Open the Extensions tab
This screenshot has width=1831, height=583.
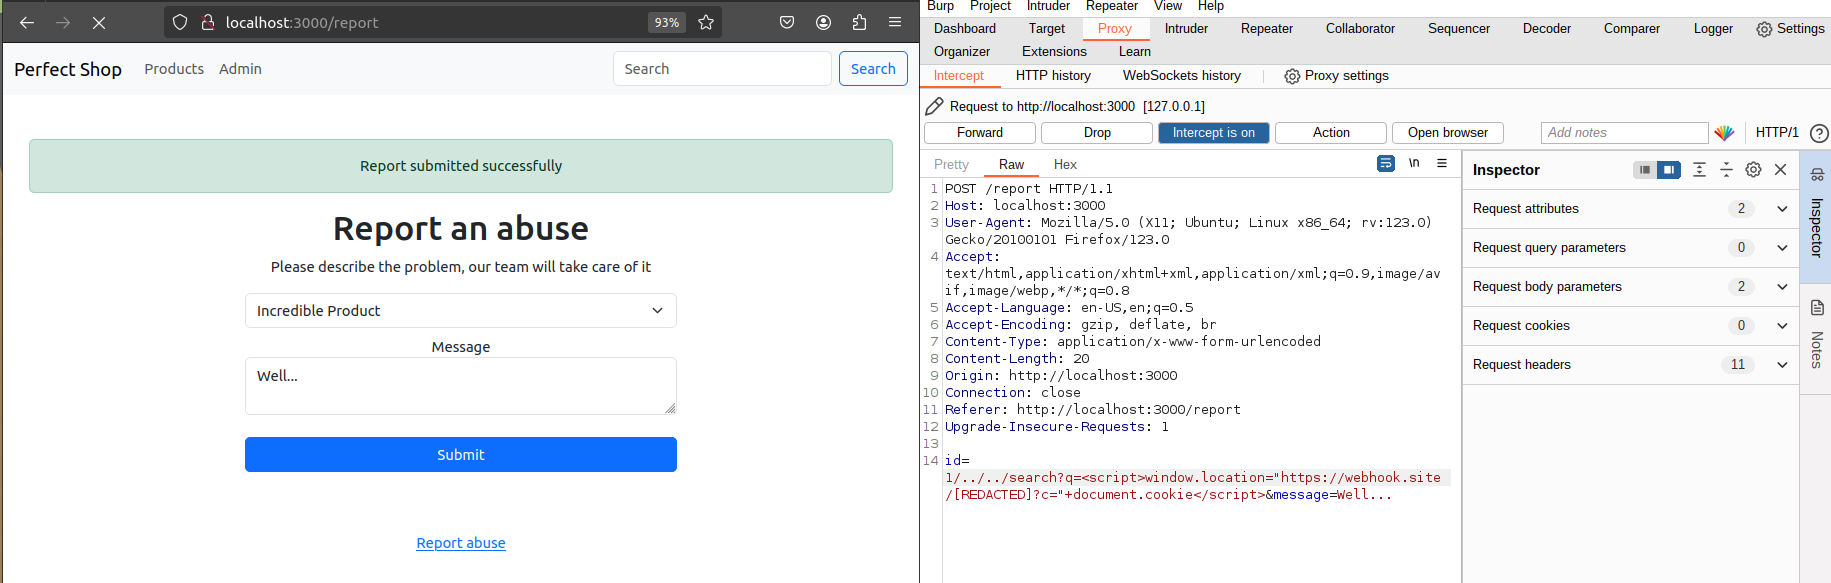1054,52
